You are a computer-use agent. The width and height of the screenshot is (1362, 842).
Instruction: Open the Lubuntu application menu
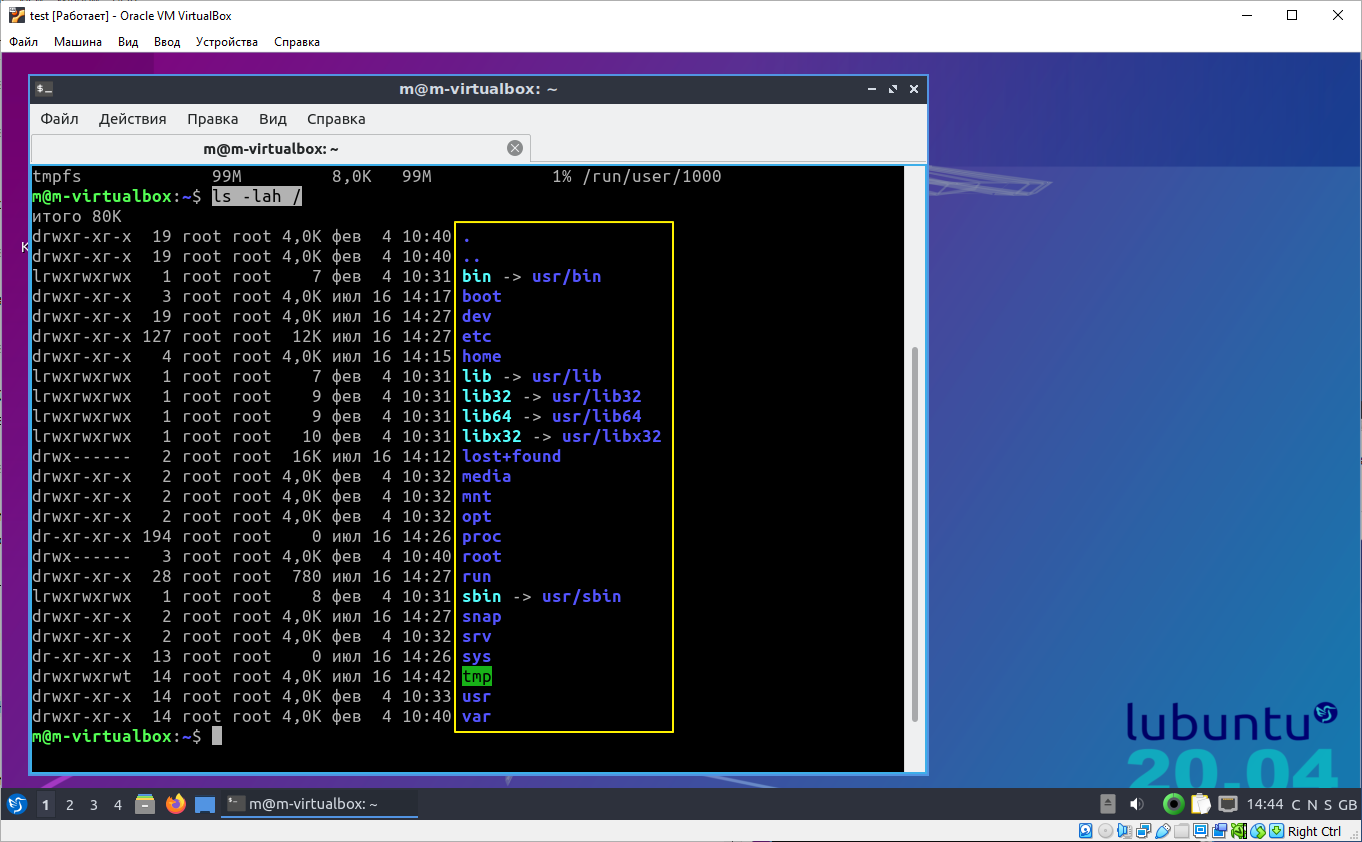point(17,804)
